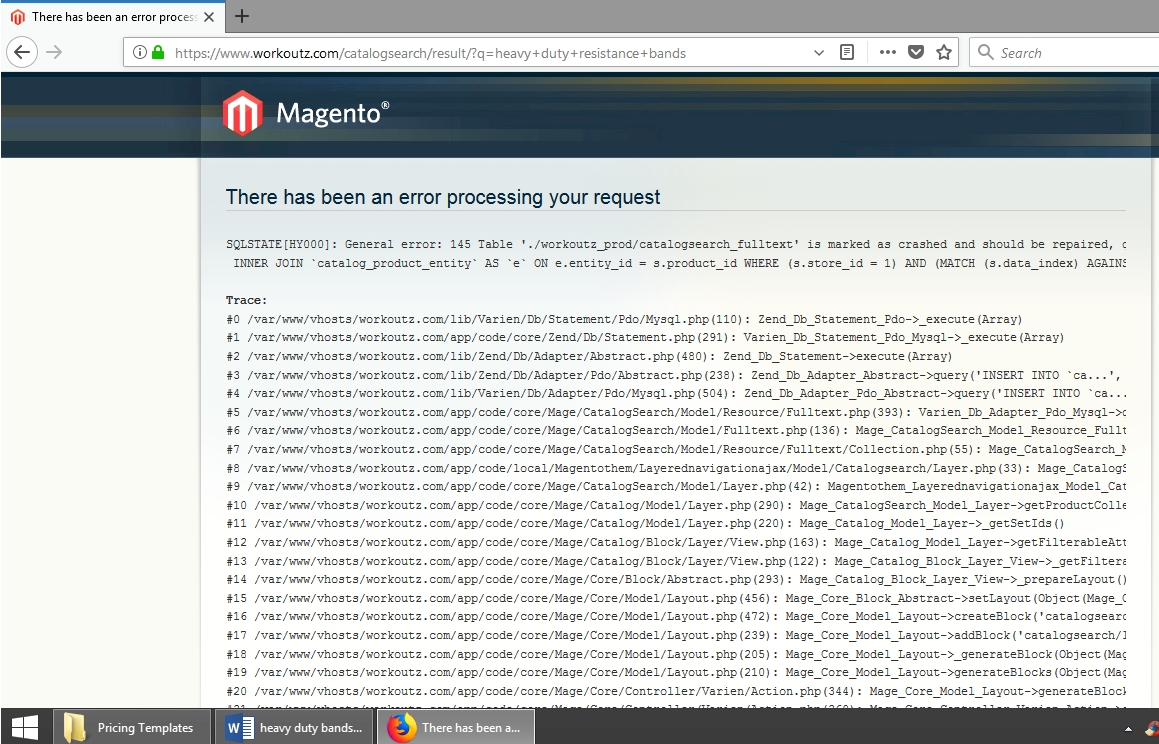Click the green padlock security icon
1159x744 pixels.
click(x=157, y=52)
